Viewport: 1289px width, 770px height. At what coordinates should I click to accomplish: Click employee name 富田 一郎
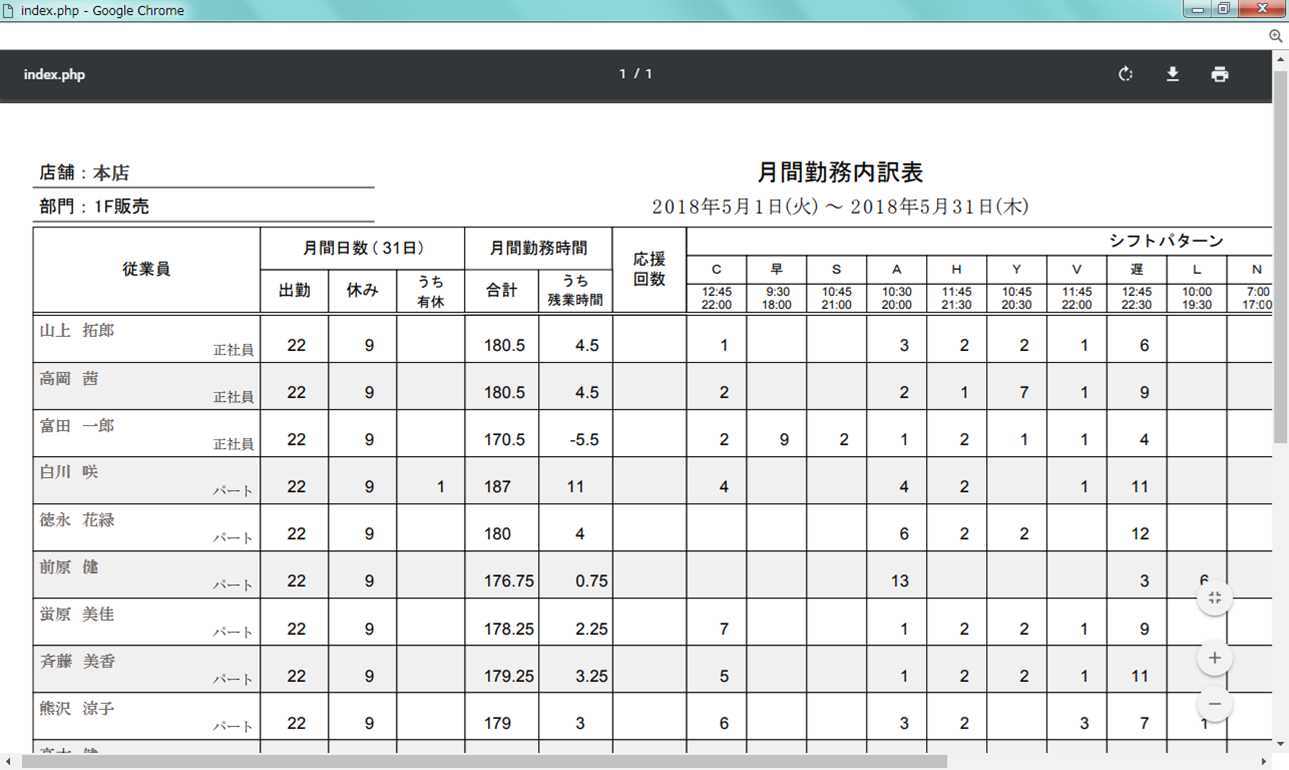[x=77, y=425]
